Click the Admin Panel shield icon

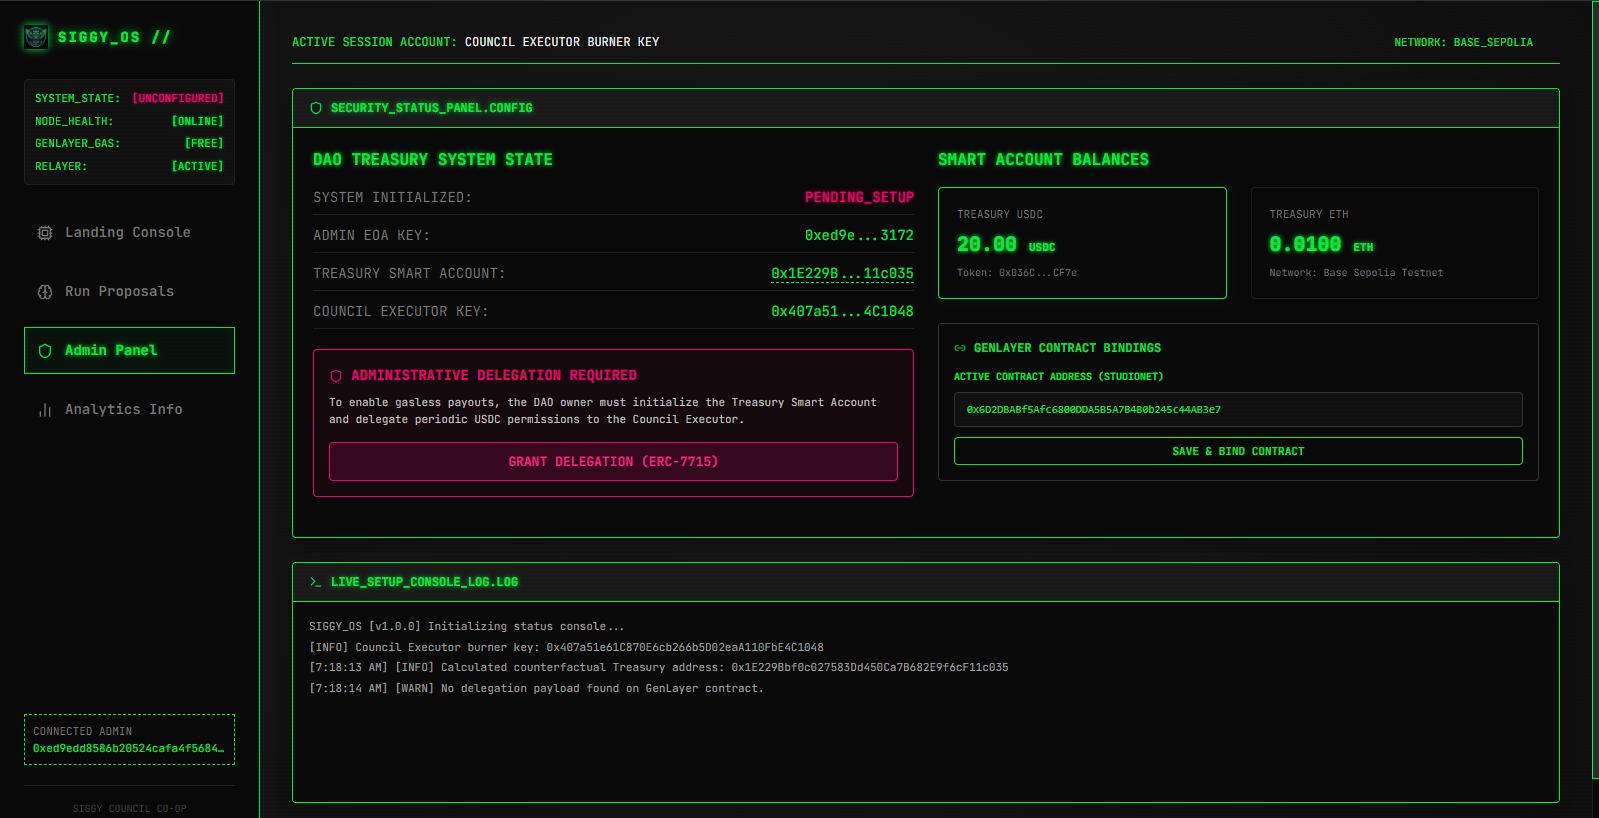[x=45, y=351]
